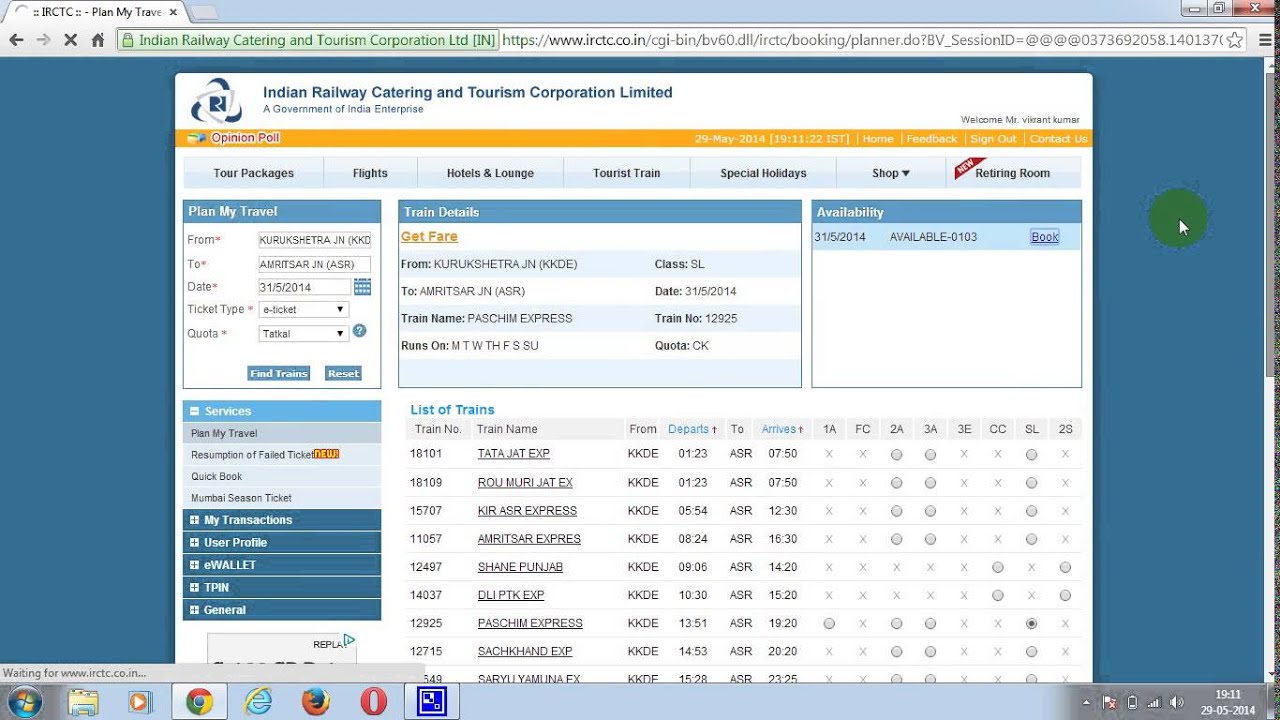Click the From station input field
The image size is (1280, 720).
314,240
